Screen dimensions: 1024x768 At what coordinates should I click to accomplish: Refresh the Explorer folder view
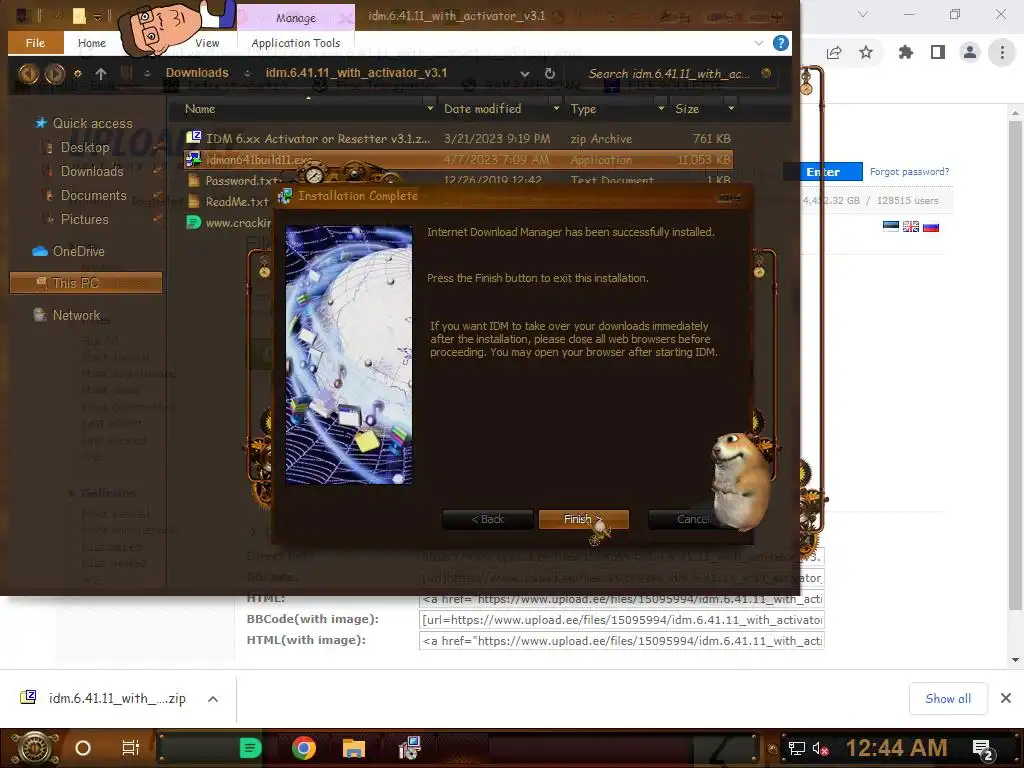pyautogui.click(x=550, y=74)
